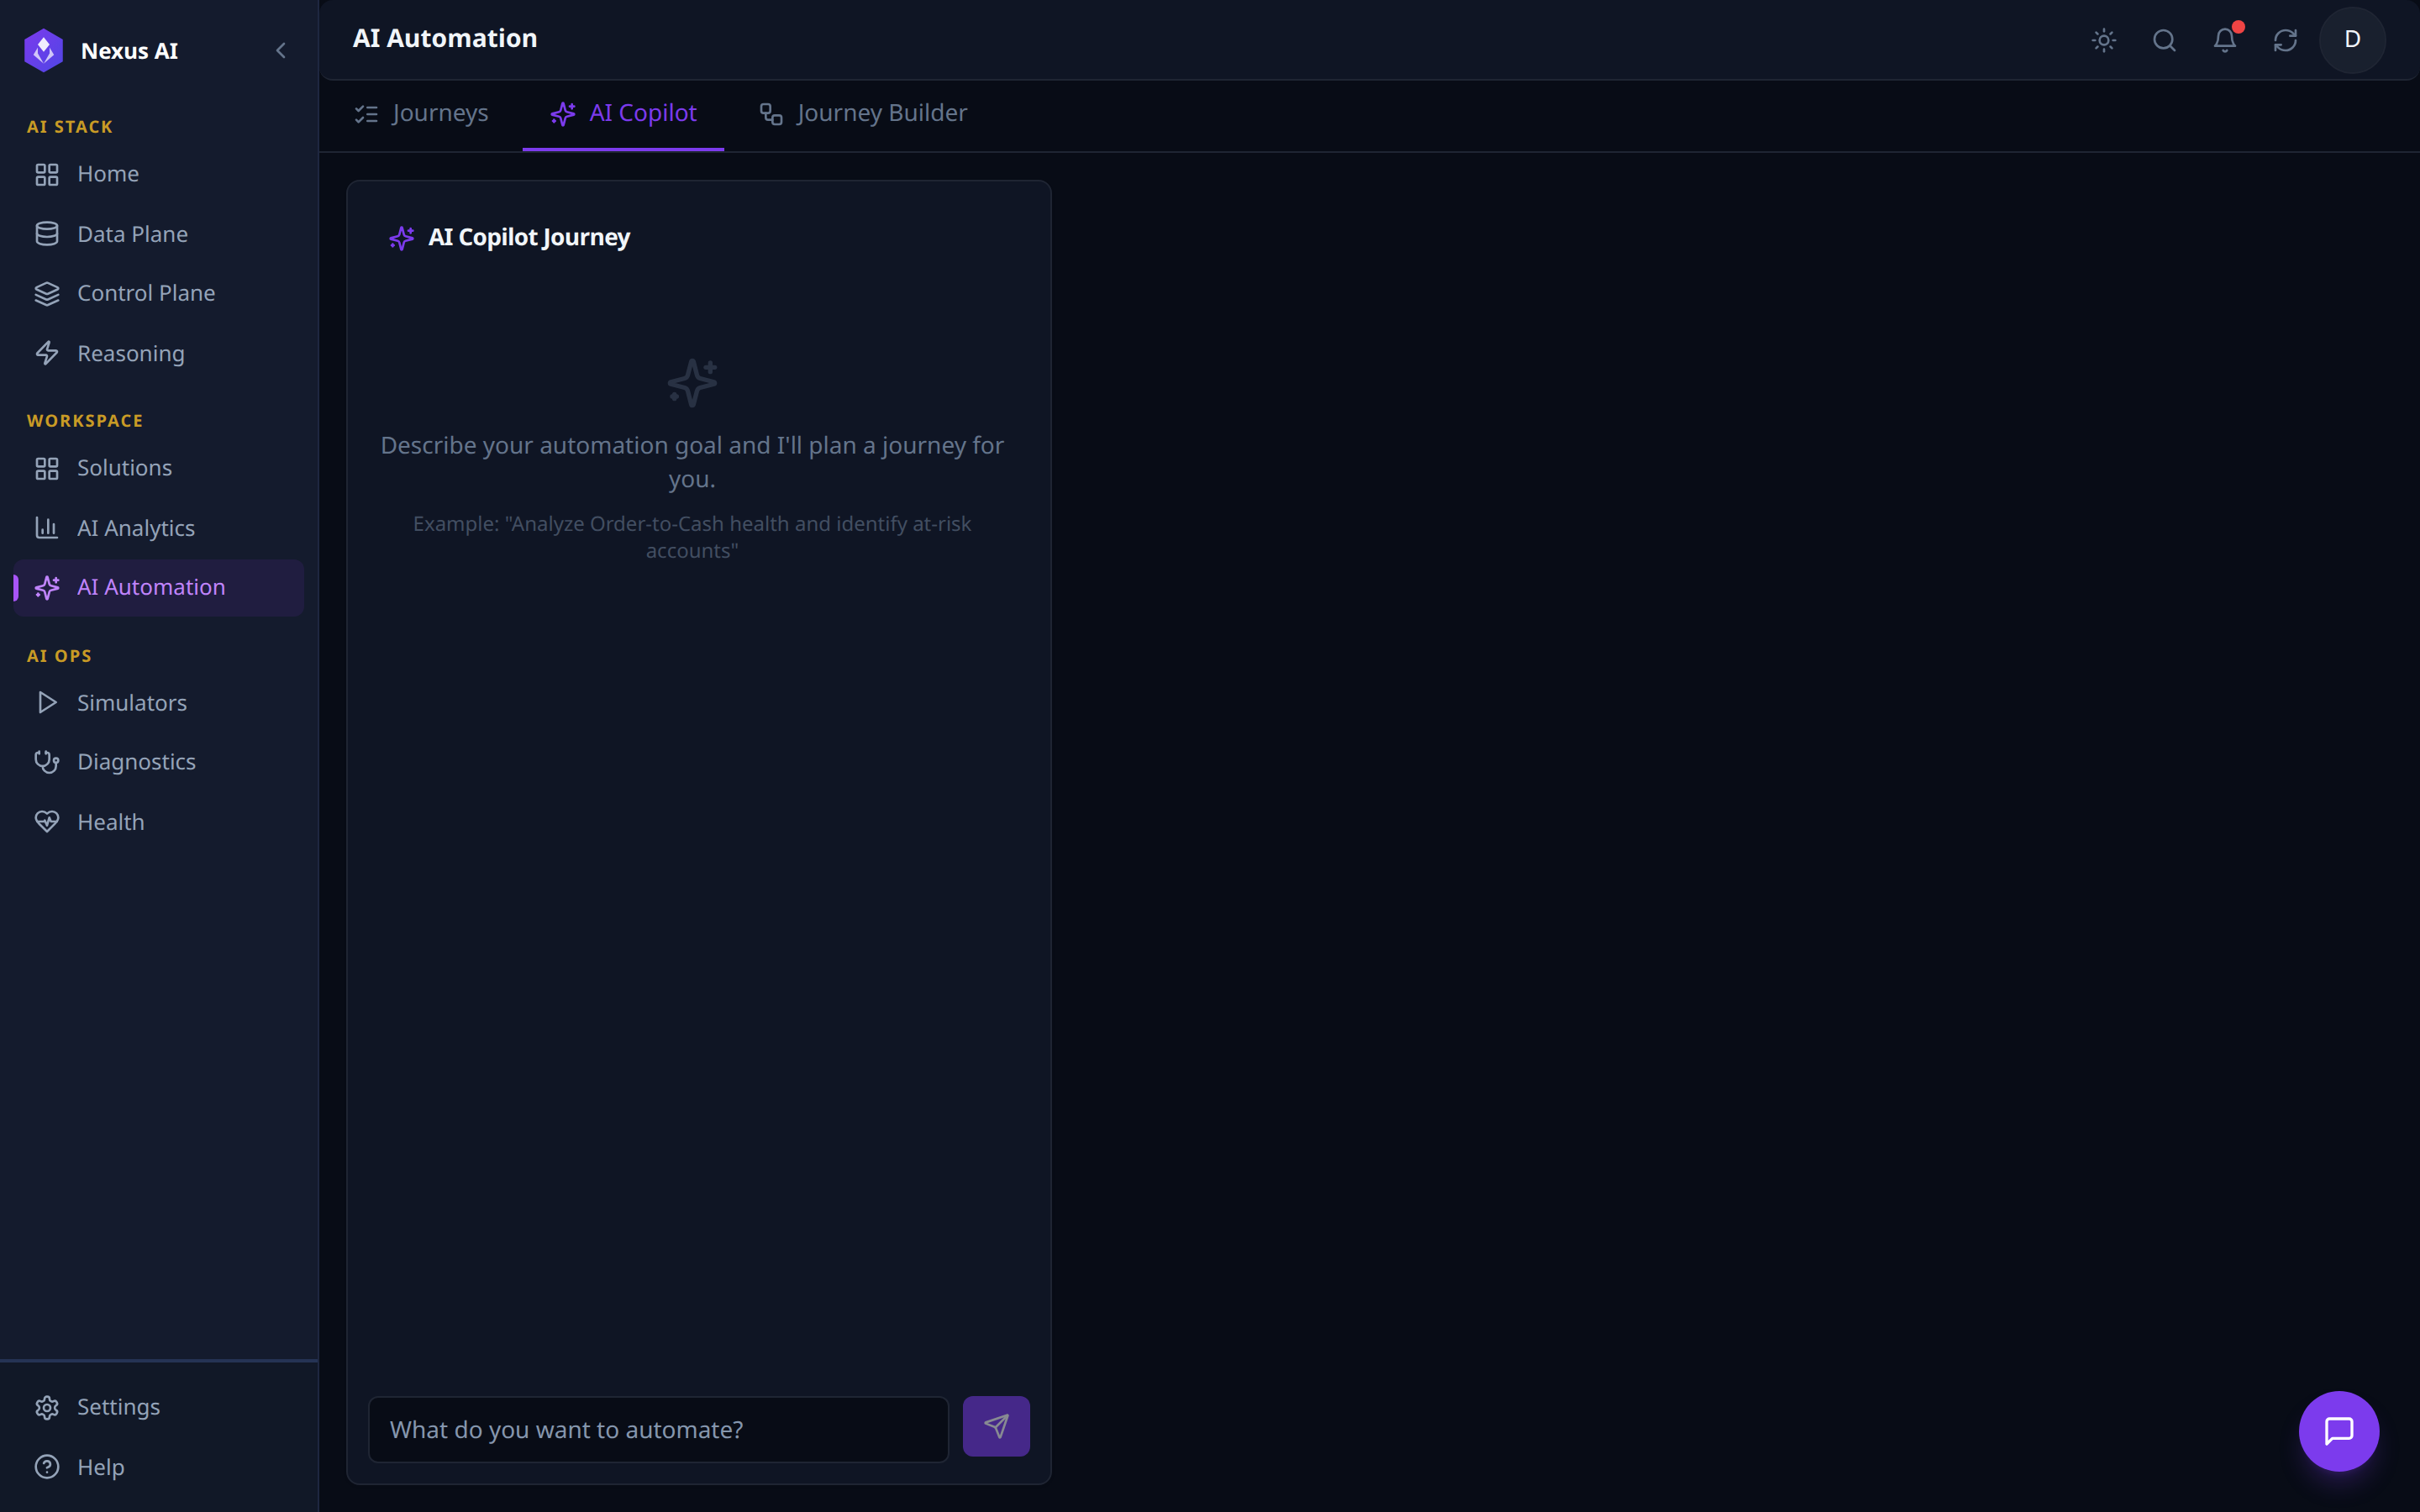The height and width of the screenshot is (1512, 2420).
Task: Click the WORKSPACE section header
Action: (85, 421)
